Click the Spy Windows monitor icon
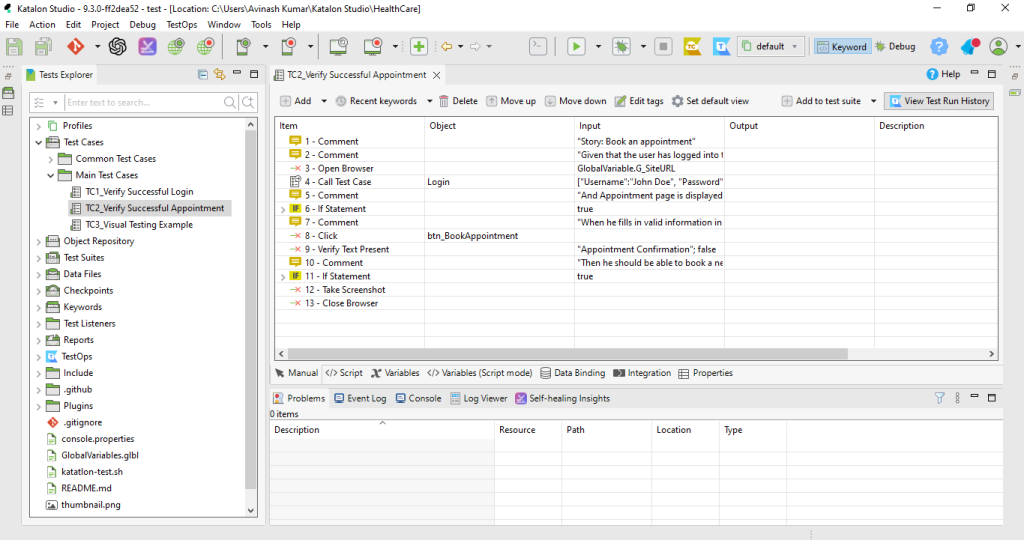Image resolution: width=1024 pixels, height=540 pixels. 338,46
